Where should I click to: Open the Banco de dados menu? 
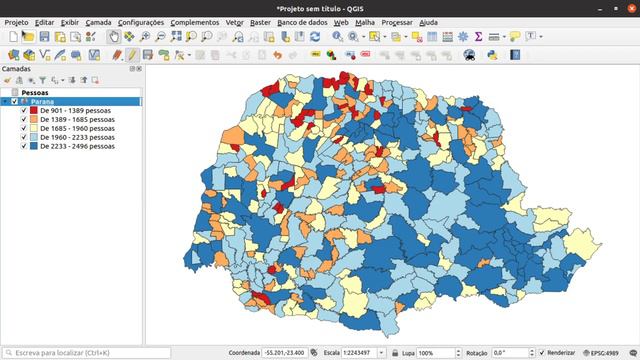point(302,23)
